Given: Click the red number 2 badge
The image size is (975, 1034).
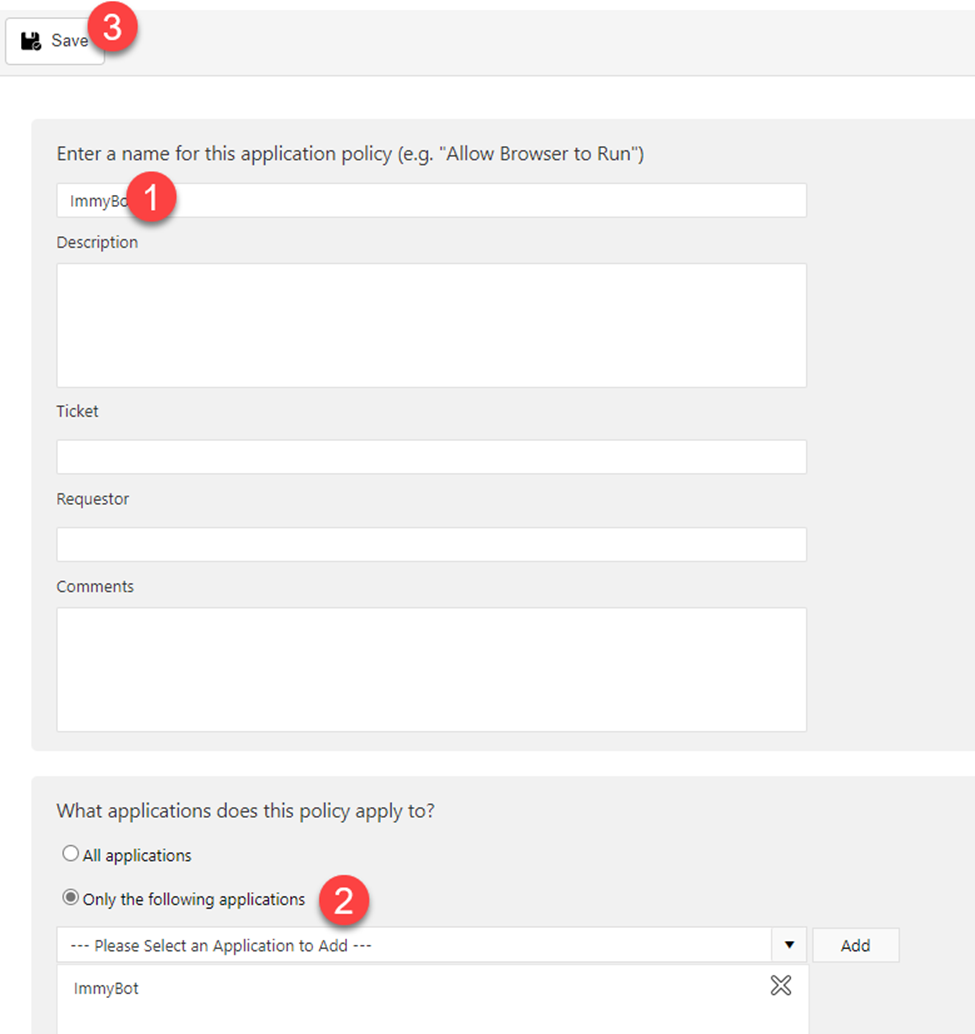Looking at the screenshot, I should pyautogui.click(x=344, y=900).
